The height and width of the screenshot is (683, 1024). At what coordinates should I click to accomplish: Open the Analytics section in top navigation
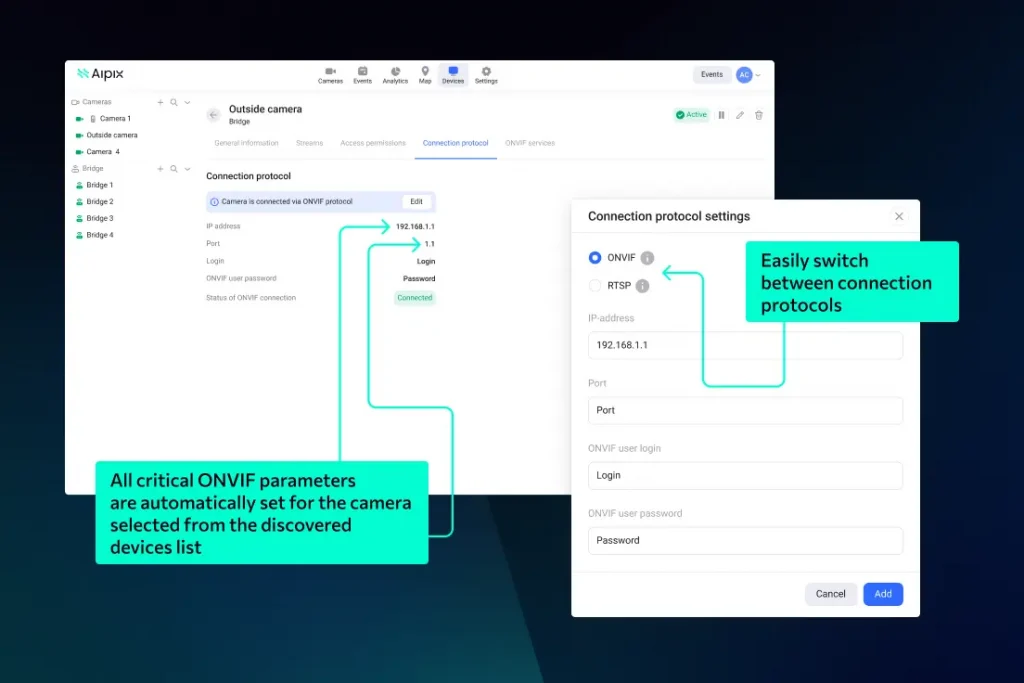click(x=395, y=75)
